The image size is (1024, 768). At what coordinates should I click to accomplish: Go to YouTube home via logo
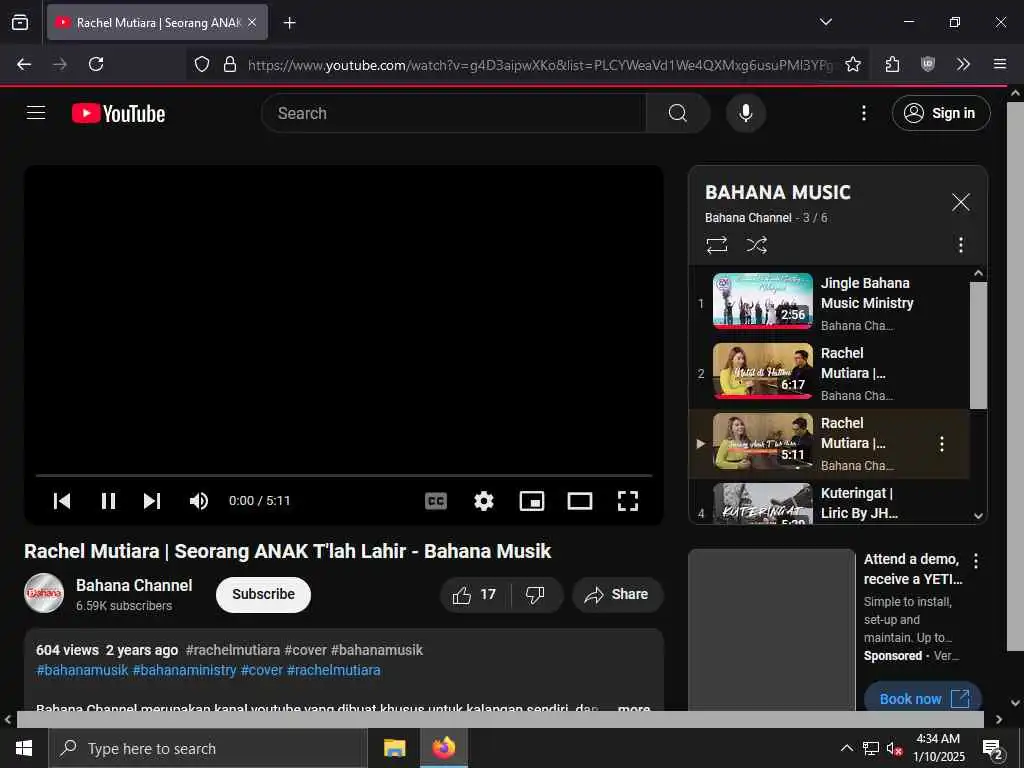pos(118,114)
